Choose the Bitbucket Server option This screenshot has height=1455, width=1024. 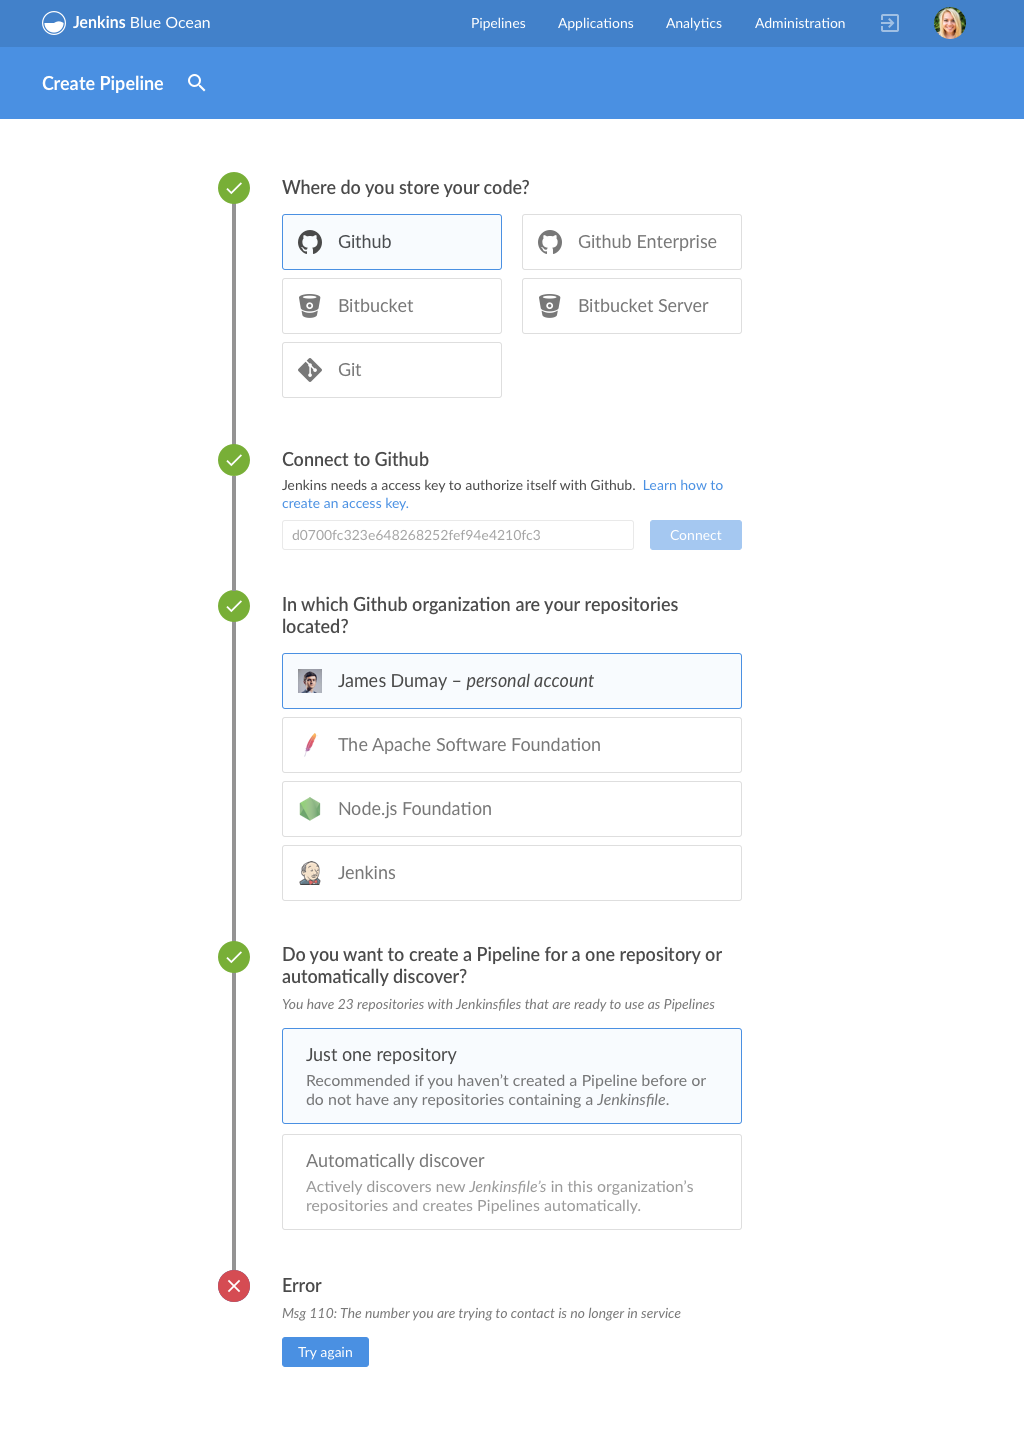point(632,306)
